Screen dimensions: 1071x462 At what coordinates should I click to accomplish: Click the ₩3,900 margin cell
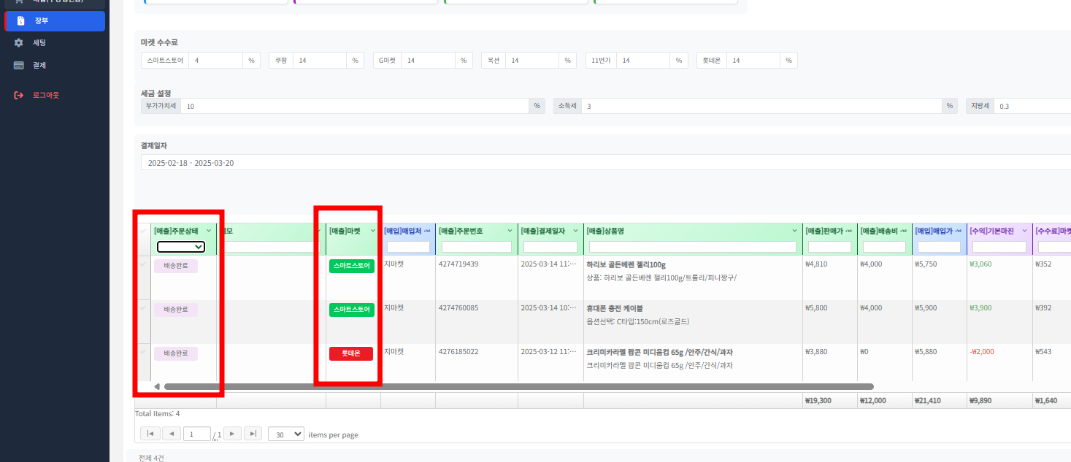[980, 308]
